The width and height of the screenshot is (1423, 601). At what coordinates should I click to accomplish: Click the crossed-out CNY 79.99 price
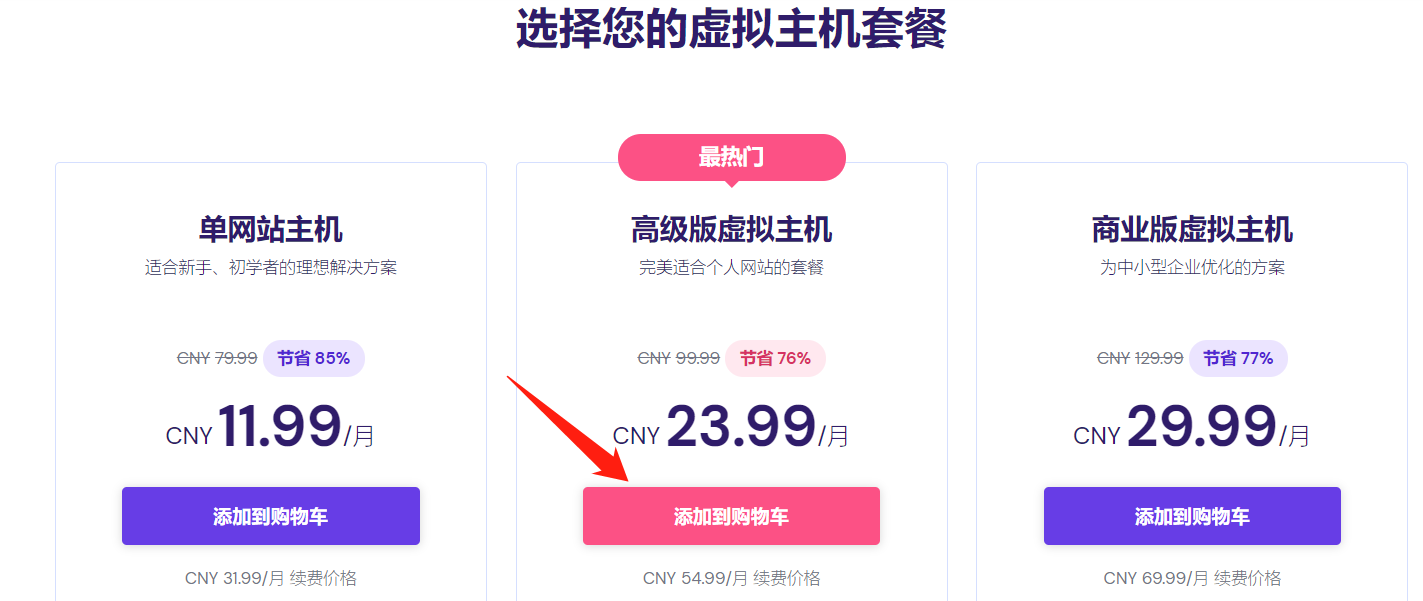click(217, 358)
